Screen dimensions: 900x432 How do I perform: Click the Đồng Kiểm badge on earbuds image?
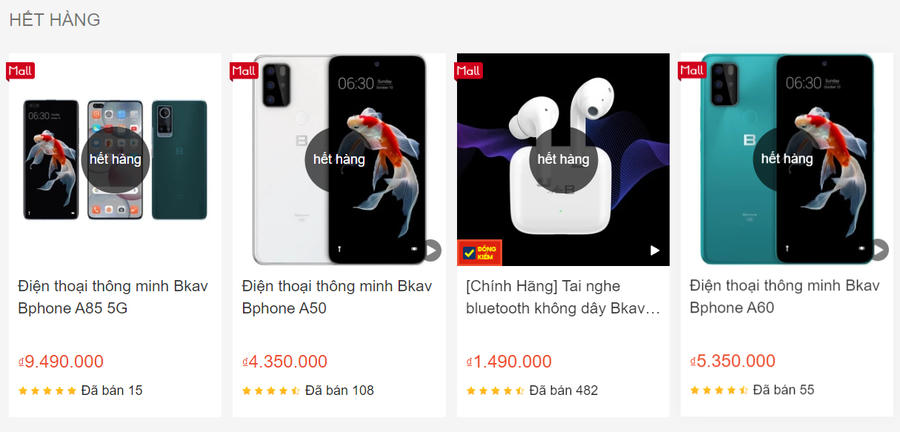(480, 252)
